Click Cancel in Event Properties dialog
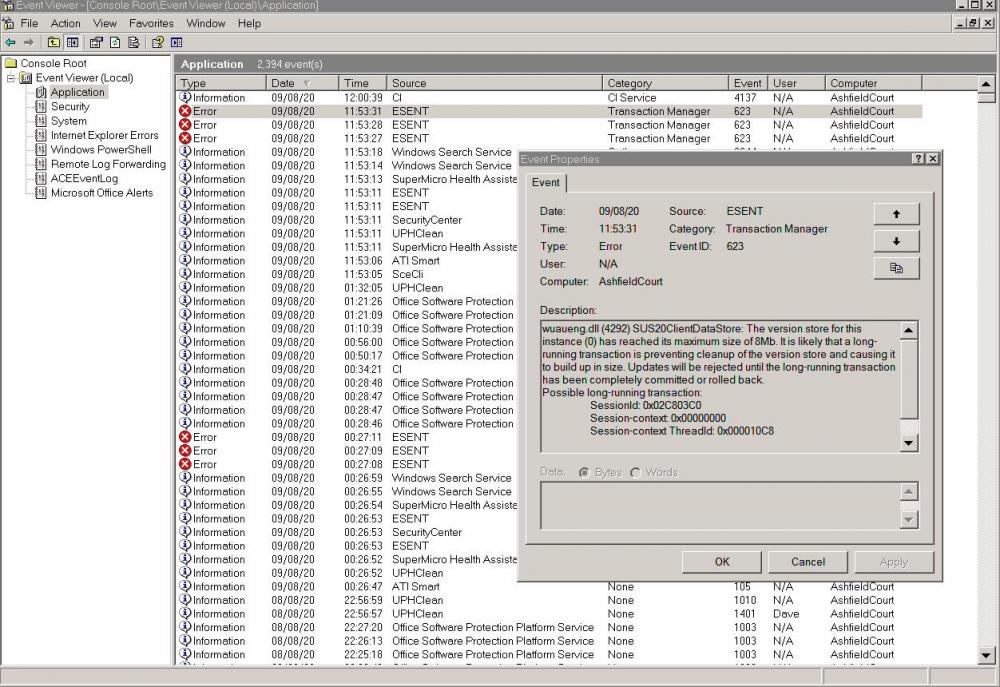Screen dimensions: 1000x687 (808, 562)
